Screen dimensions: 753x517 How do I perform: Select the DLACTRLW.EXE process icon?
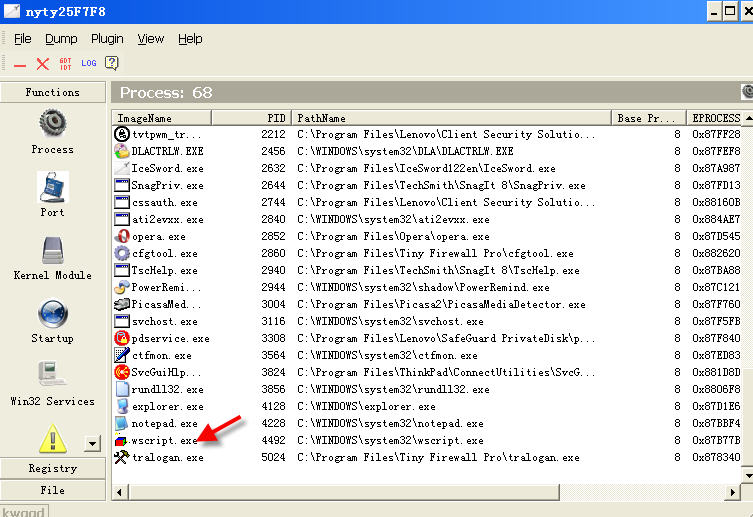pos(122,151)
